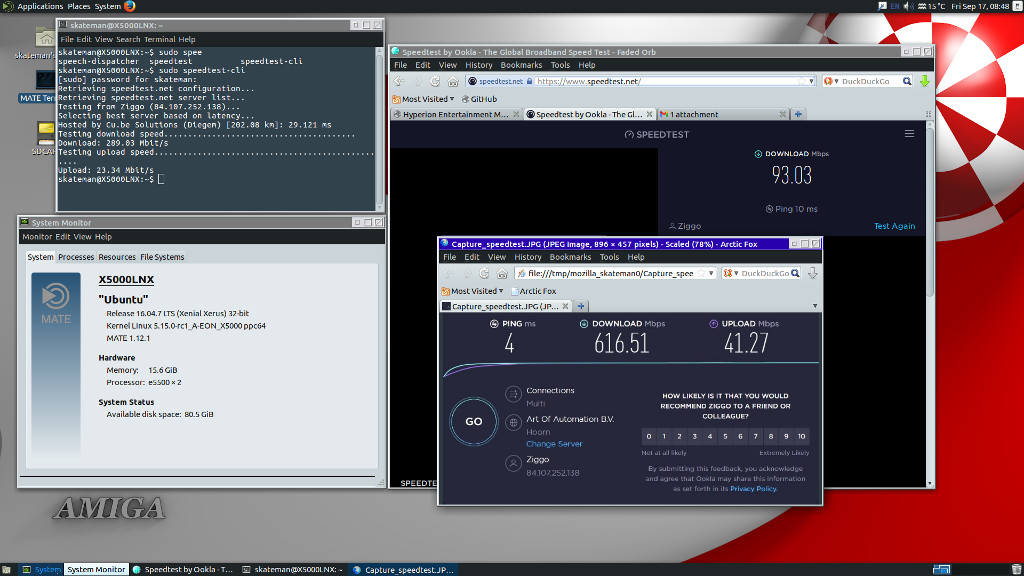
Task: Open the Tools menu in Arctic Fox
Action: pos(609,257)
